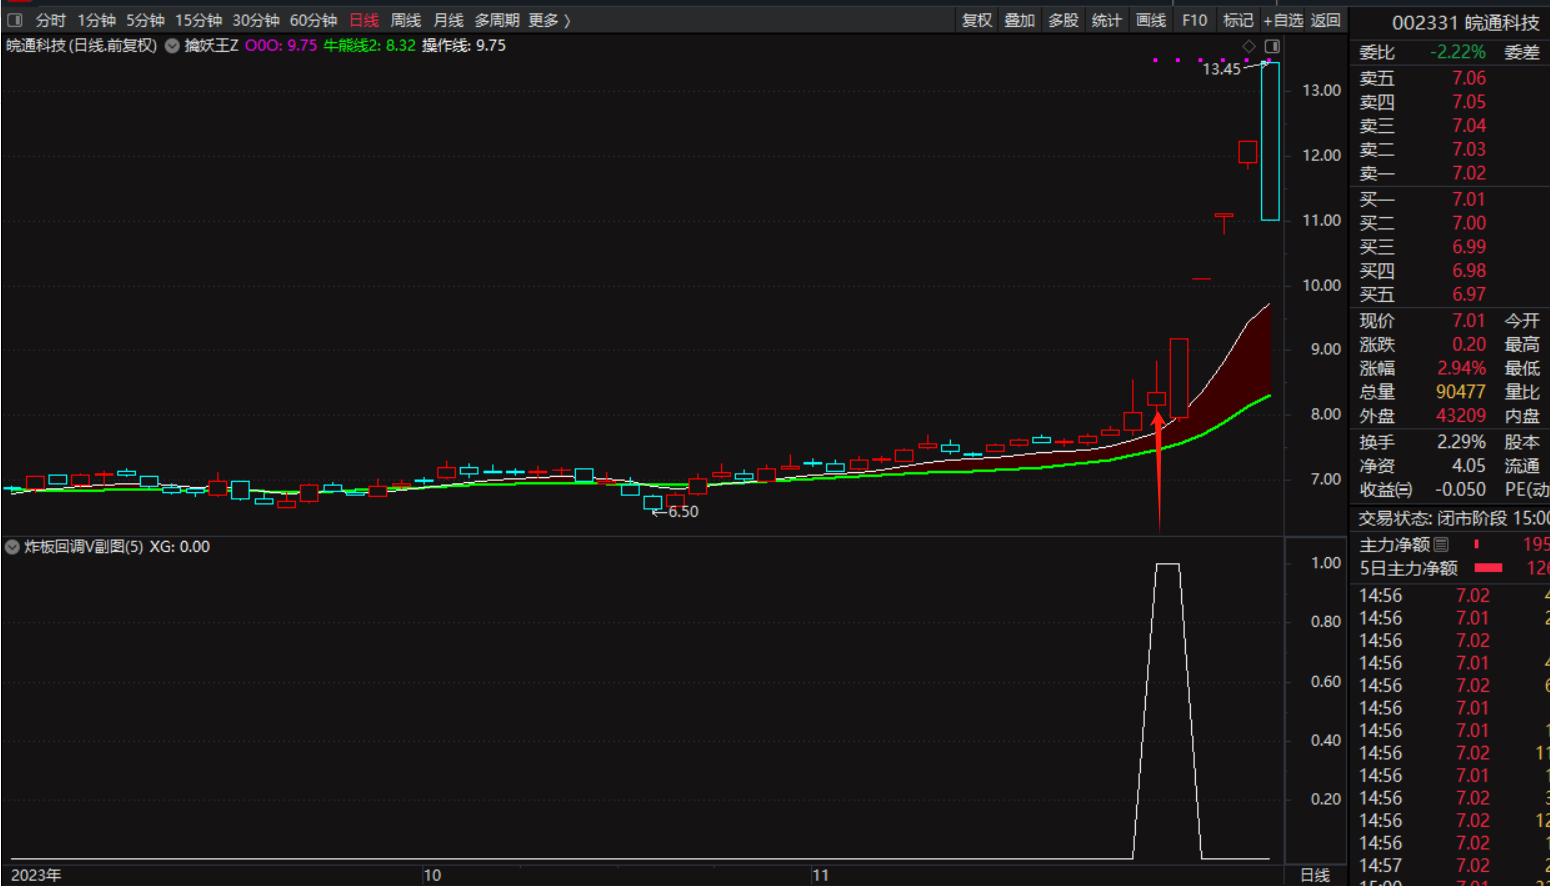Click the 5日主力净额 red bar
1550x886 pixels.
pos(1489,568)
